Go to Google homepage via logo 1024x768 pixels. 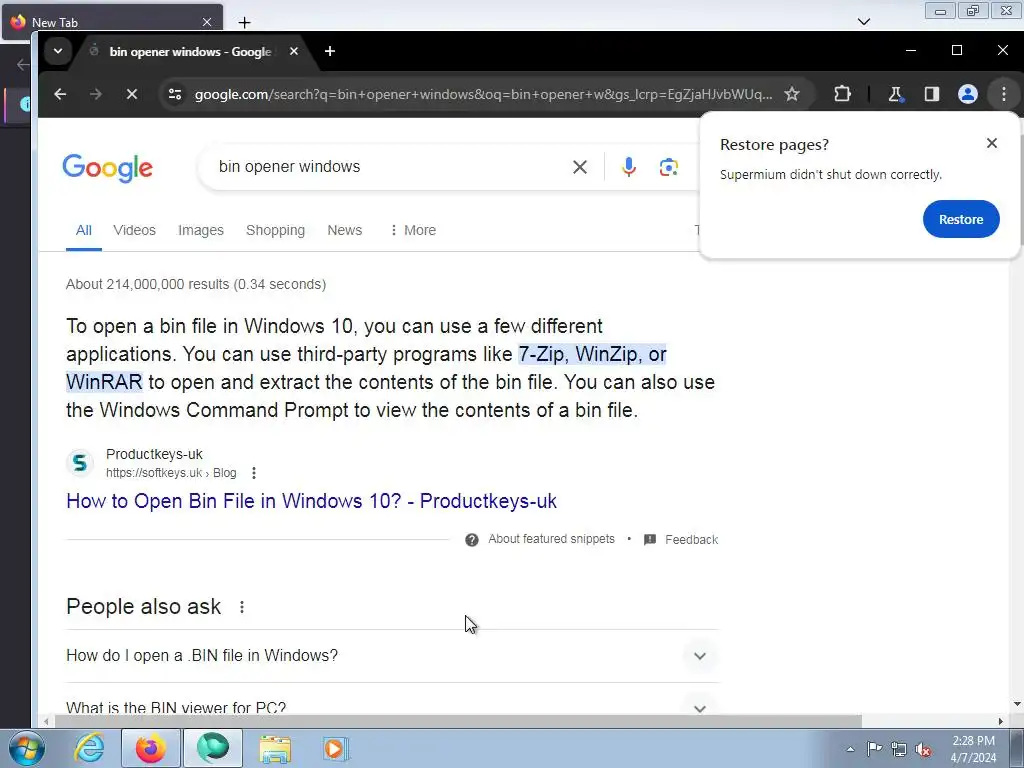click(108, 168)
